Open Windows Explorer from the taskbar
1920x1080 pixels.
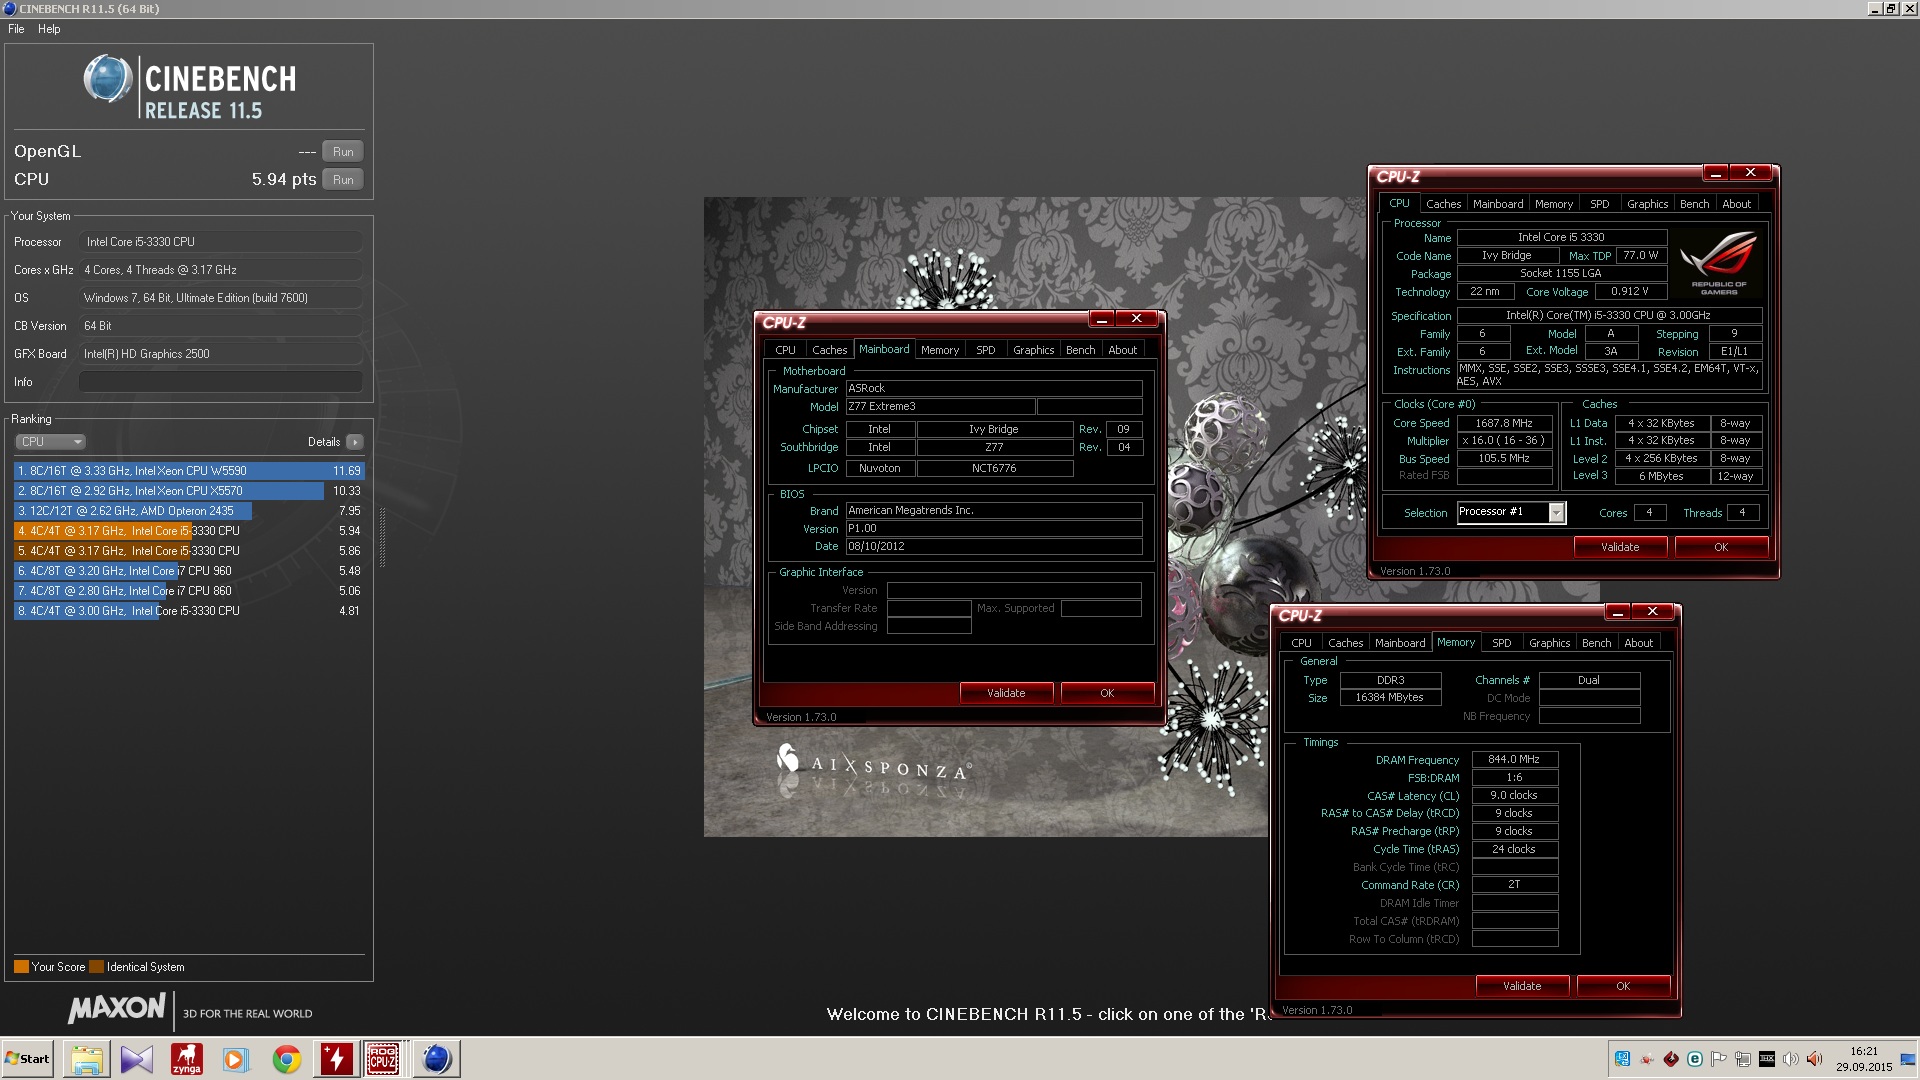coord(87,1059)
